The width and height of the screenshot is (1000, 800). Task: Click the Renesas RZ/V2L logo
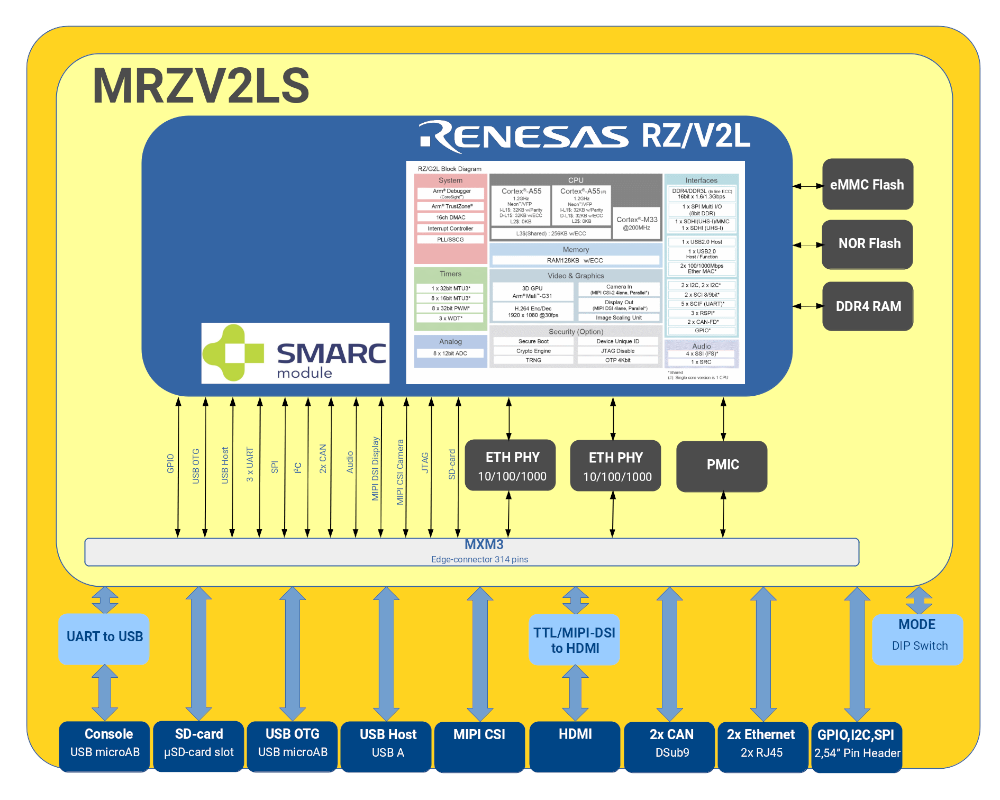[584, 134]
